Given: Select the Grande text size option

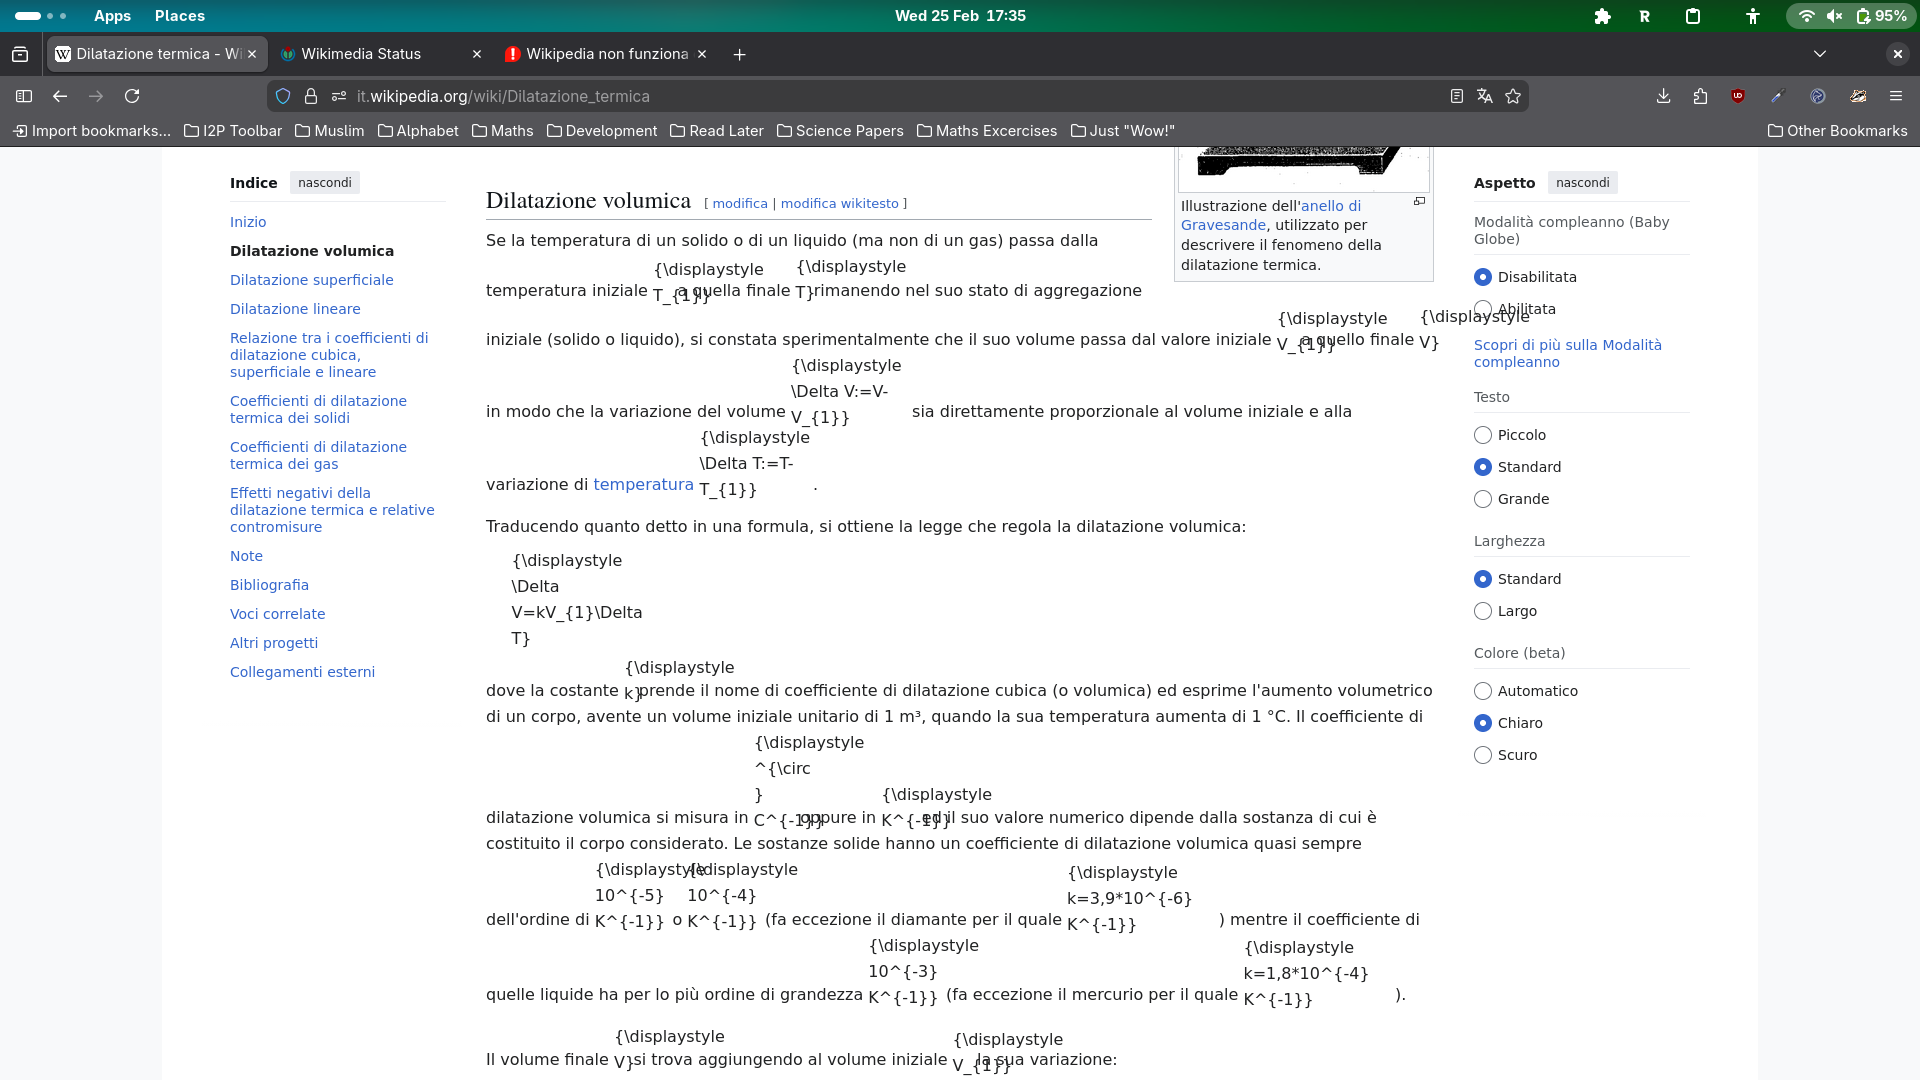Looking at the screenshot, I should tap(1483, 499).
